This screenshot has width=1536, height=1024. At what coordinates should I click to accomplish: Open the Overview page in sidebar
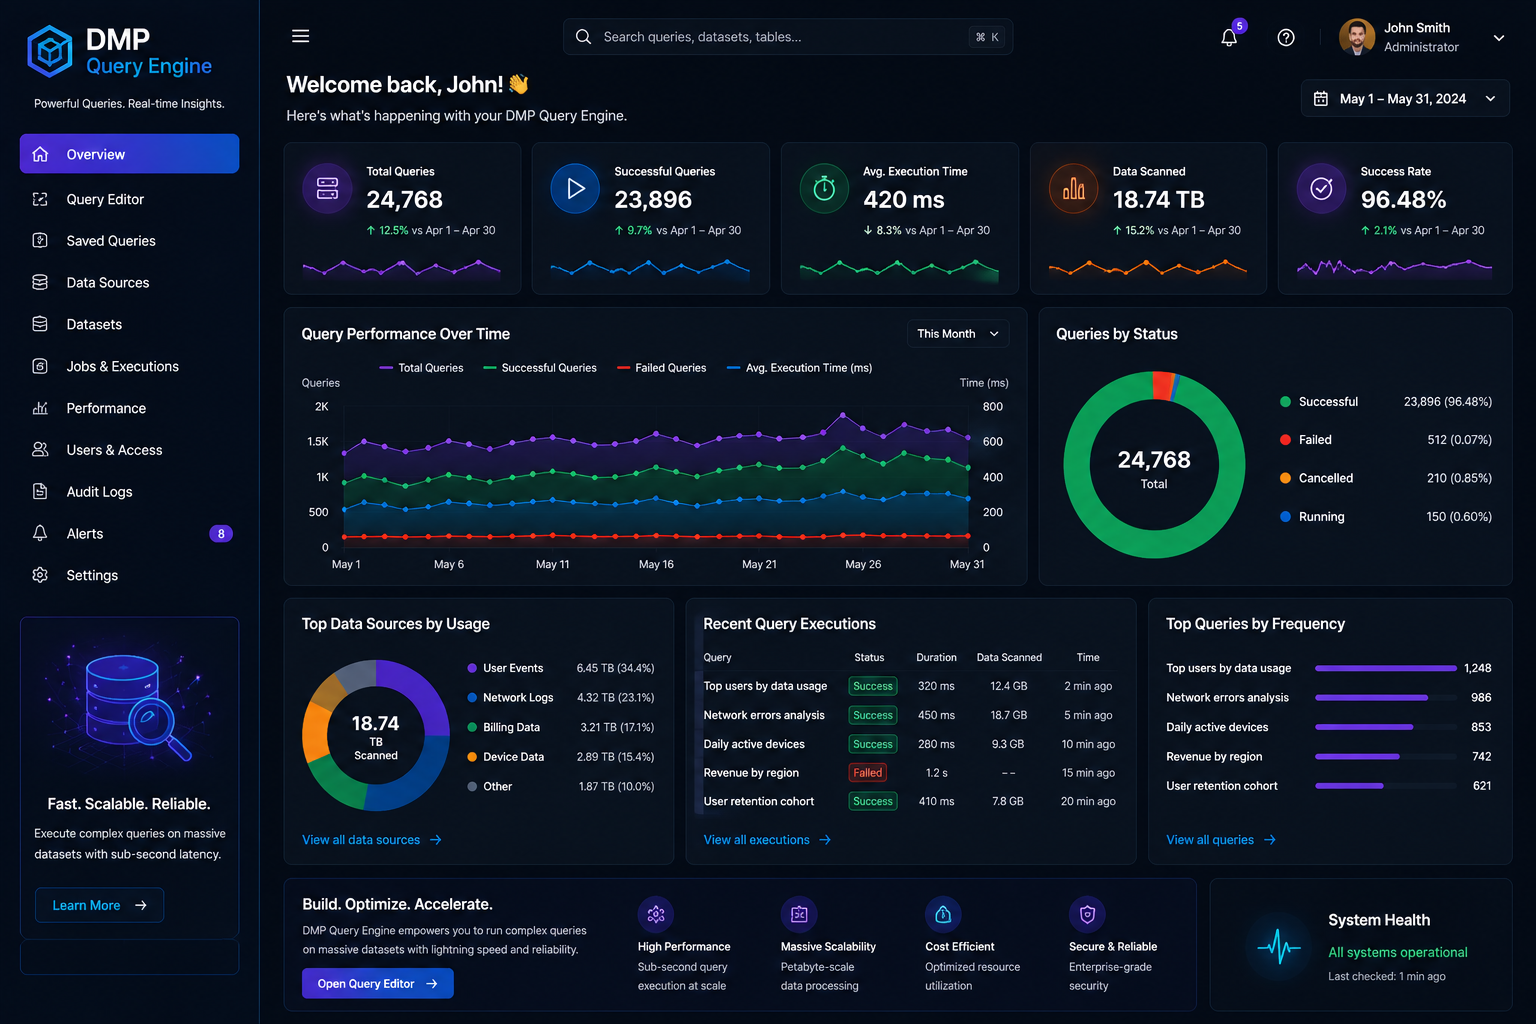click(130, 154)
